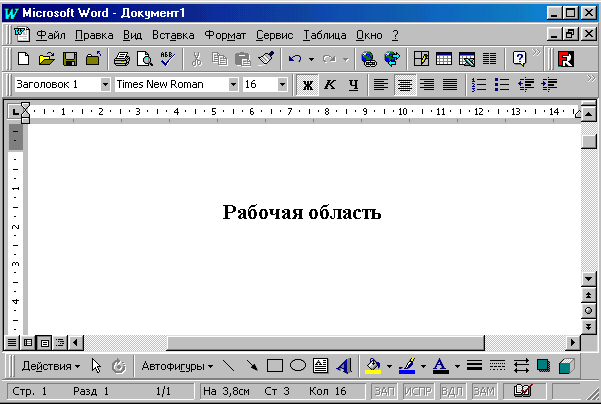This screenshot has height=404, width=601.
Task: Open the Сервис menu
Action: tap(274, 35)
